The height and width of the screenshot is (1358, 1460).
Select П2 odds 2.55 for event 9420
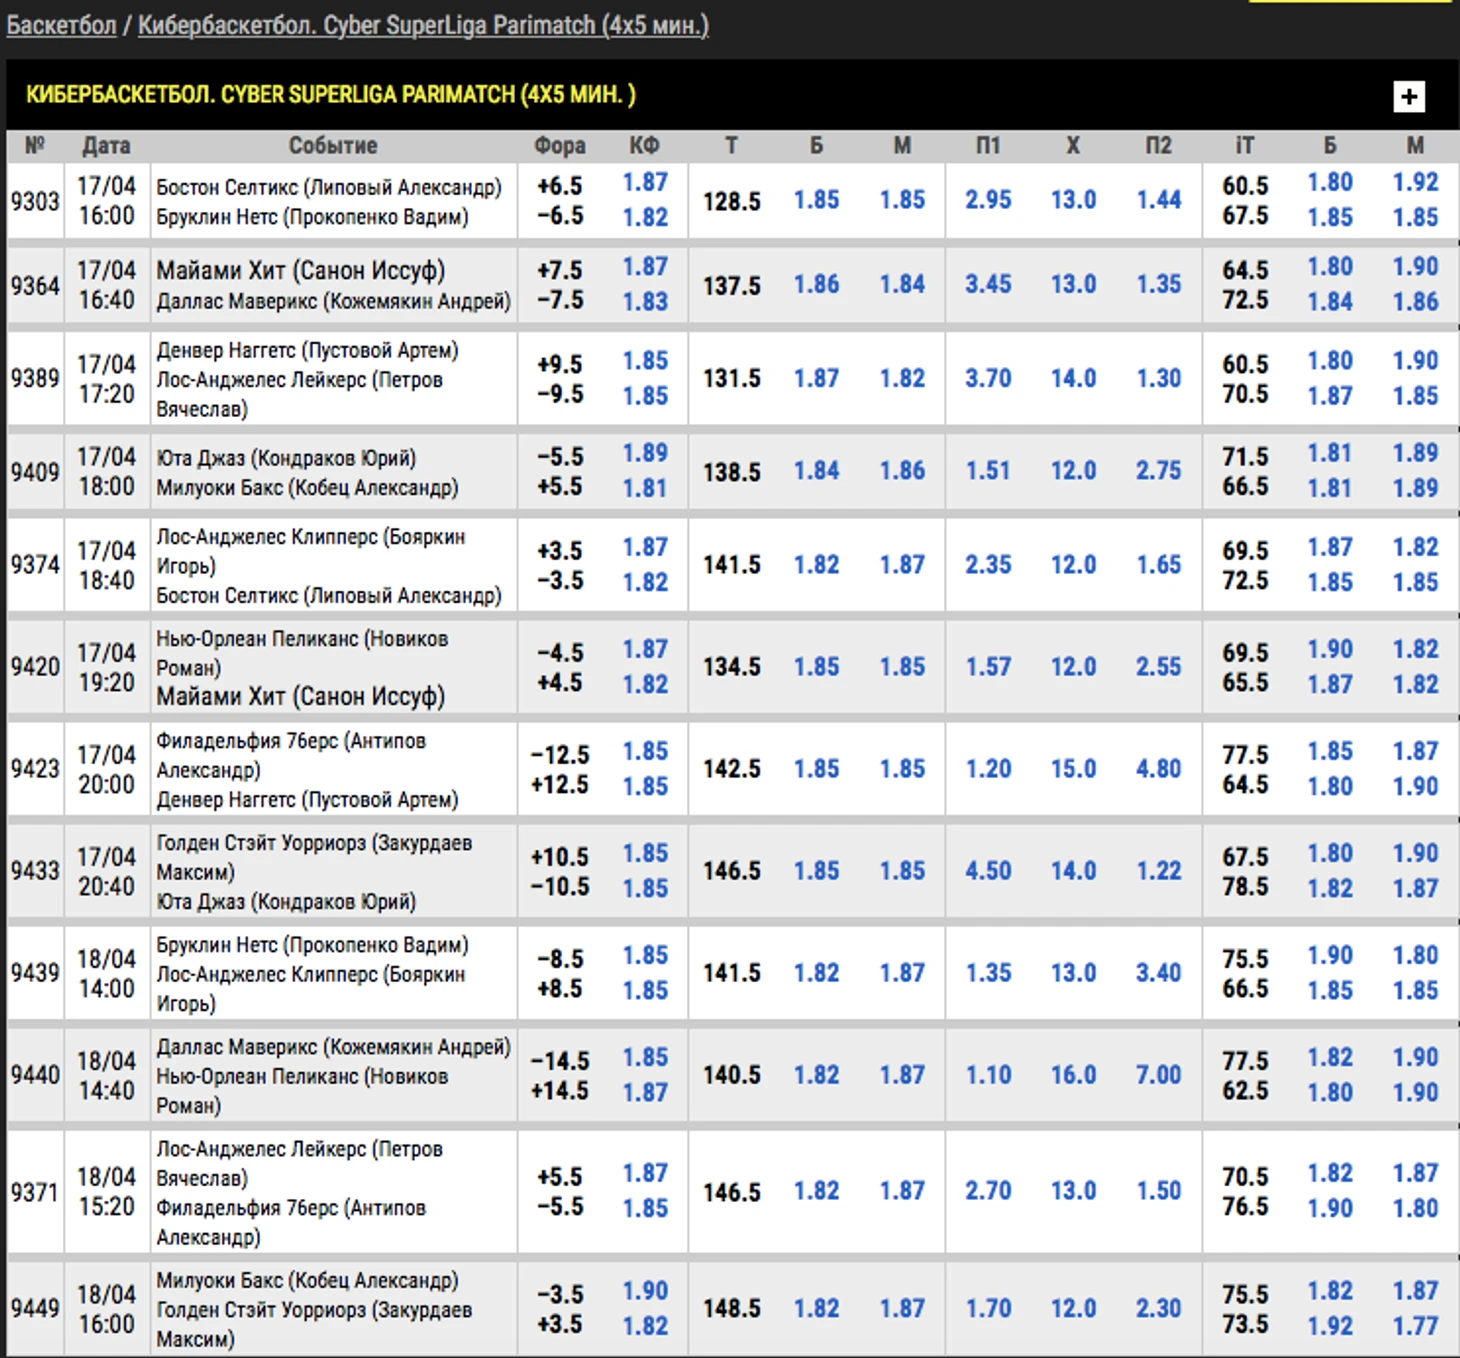pyautogui.click(x=1158, y=666)
